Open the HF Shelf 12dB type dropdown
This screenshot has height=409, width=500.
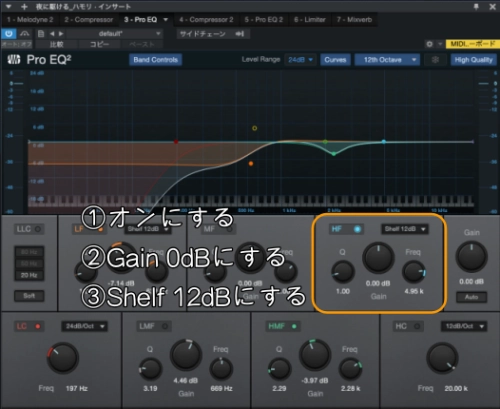click(405, 229)
